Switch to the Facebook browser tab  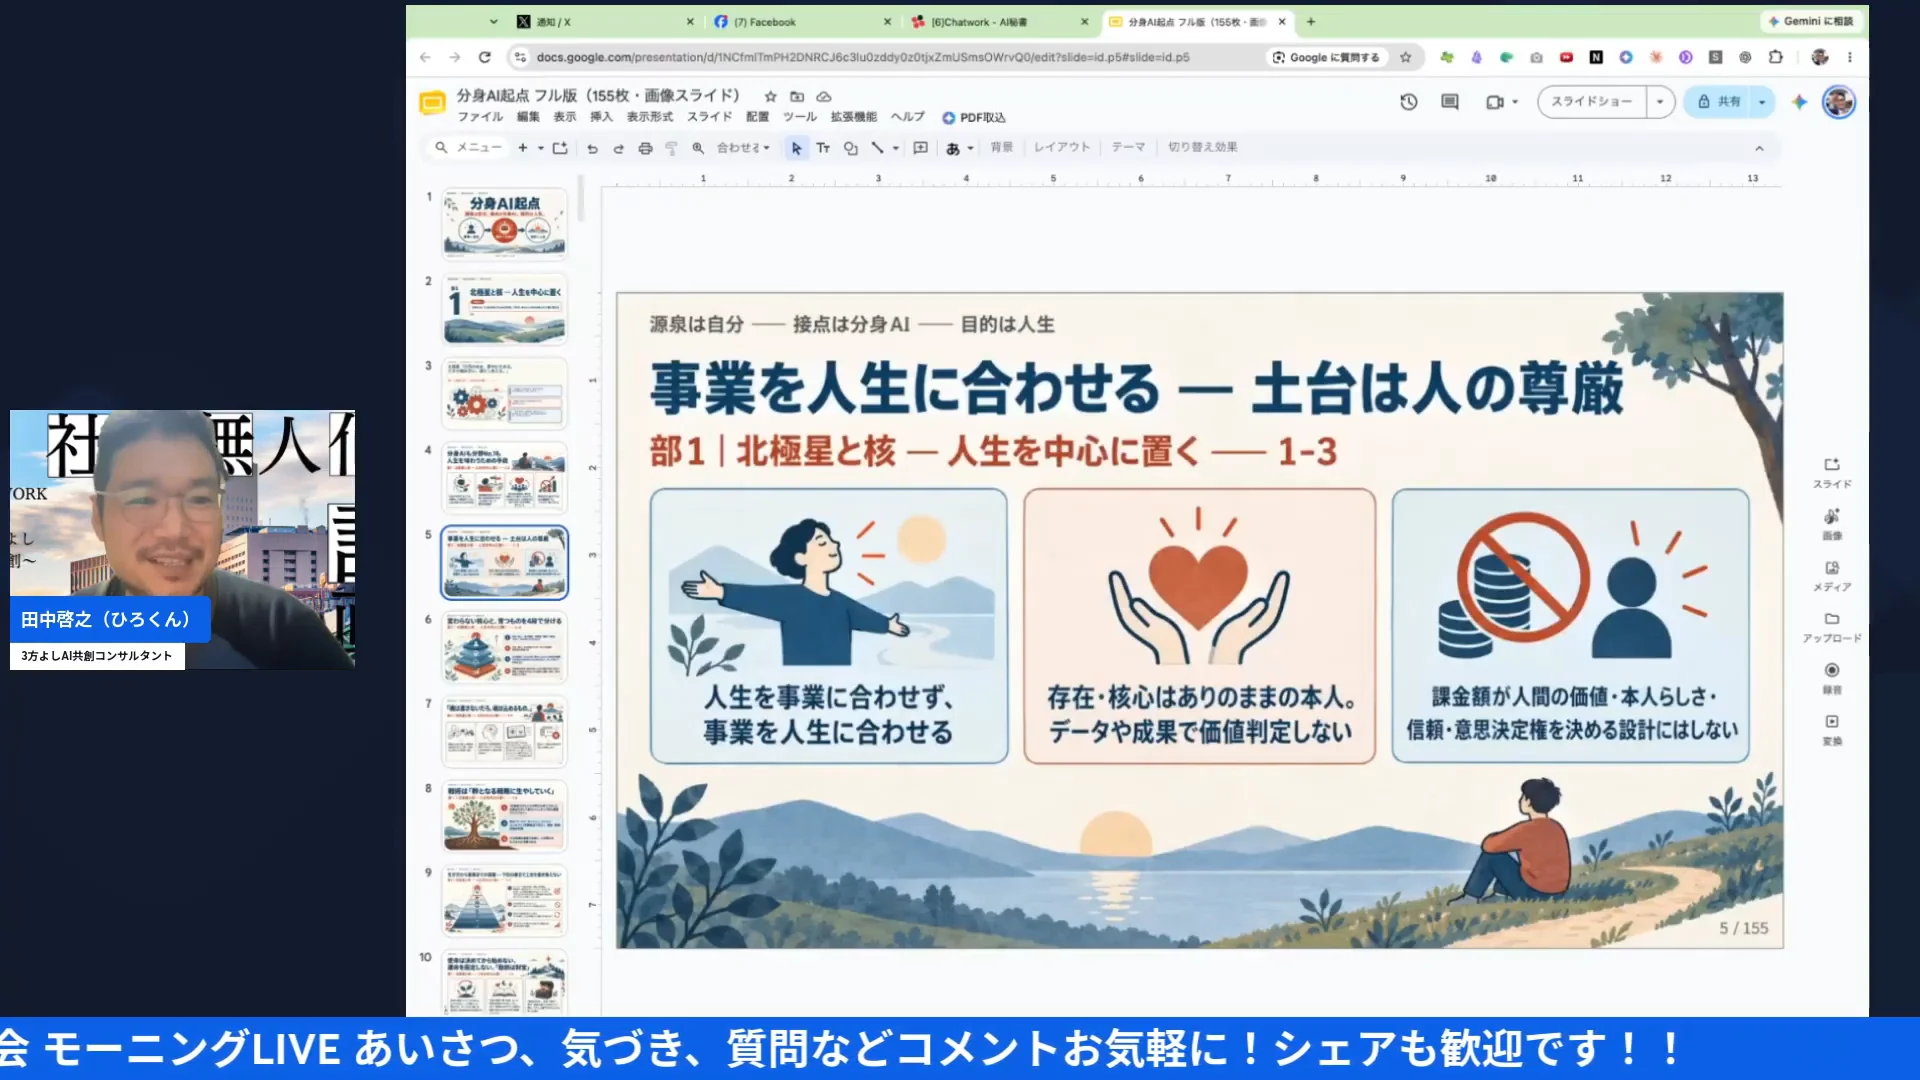pyautogui.click(x=802, y=21)
